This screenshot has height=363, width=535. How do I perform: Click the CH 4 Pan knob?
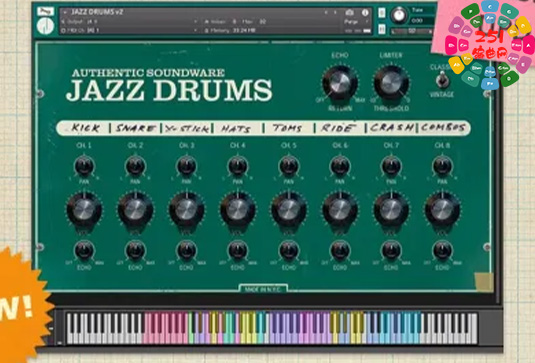tap(238, 166)
